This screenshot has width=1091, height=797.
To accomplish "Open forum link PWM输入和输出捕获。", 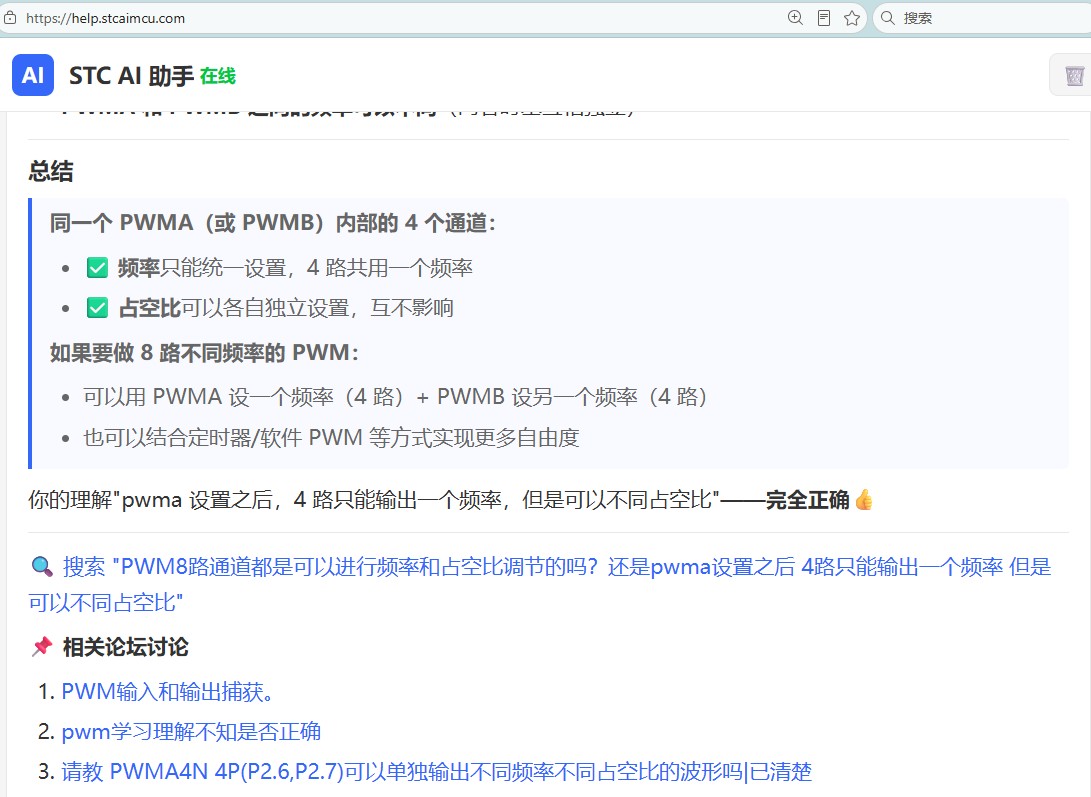I will point(168,691).
